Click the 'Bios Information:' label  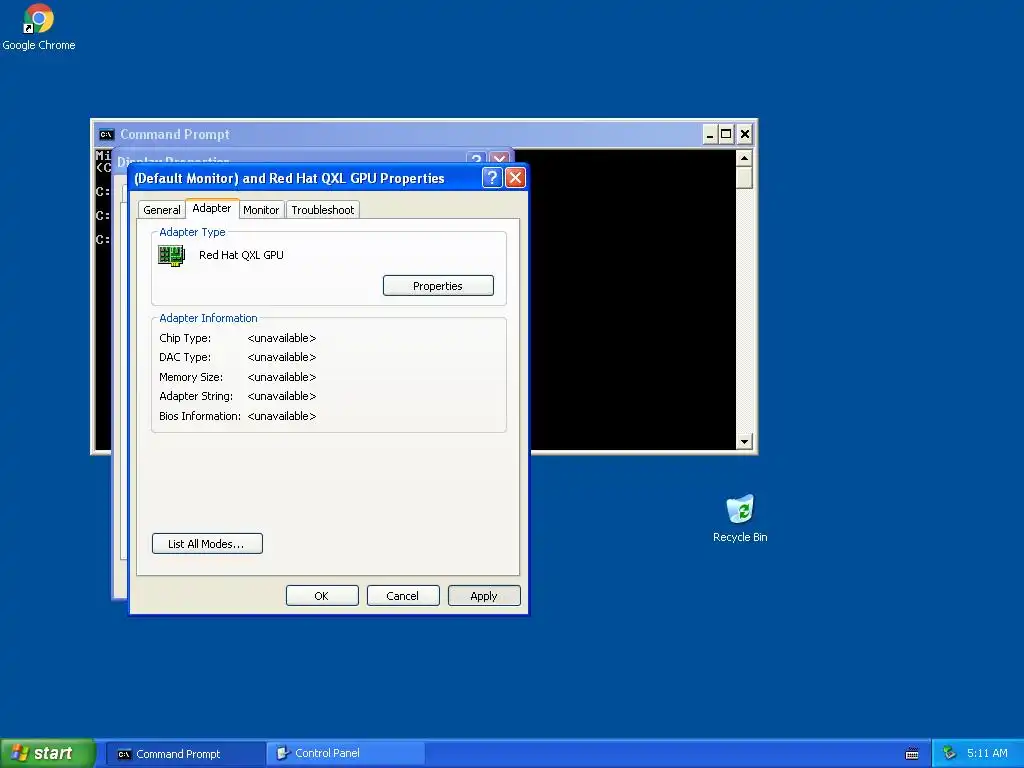200,416
